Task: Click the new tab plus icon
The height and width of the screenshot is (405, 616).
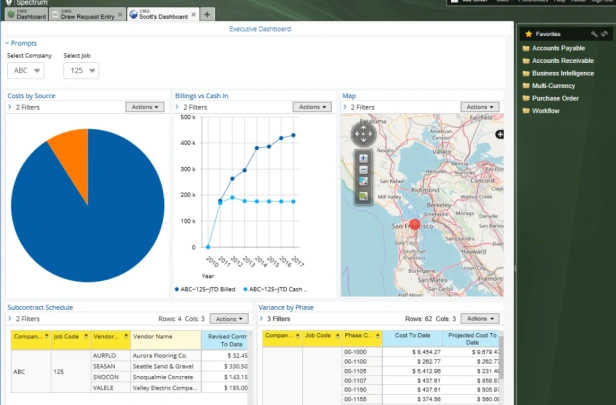Action: pos(207,15)
